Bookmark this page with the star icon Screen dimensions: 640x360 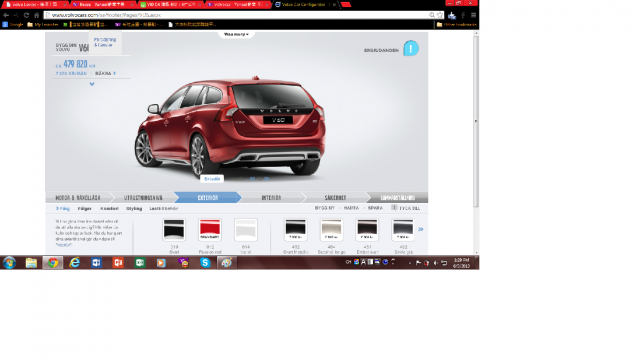440,15
